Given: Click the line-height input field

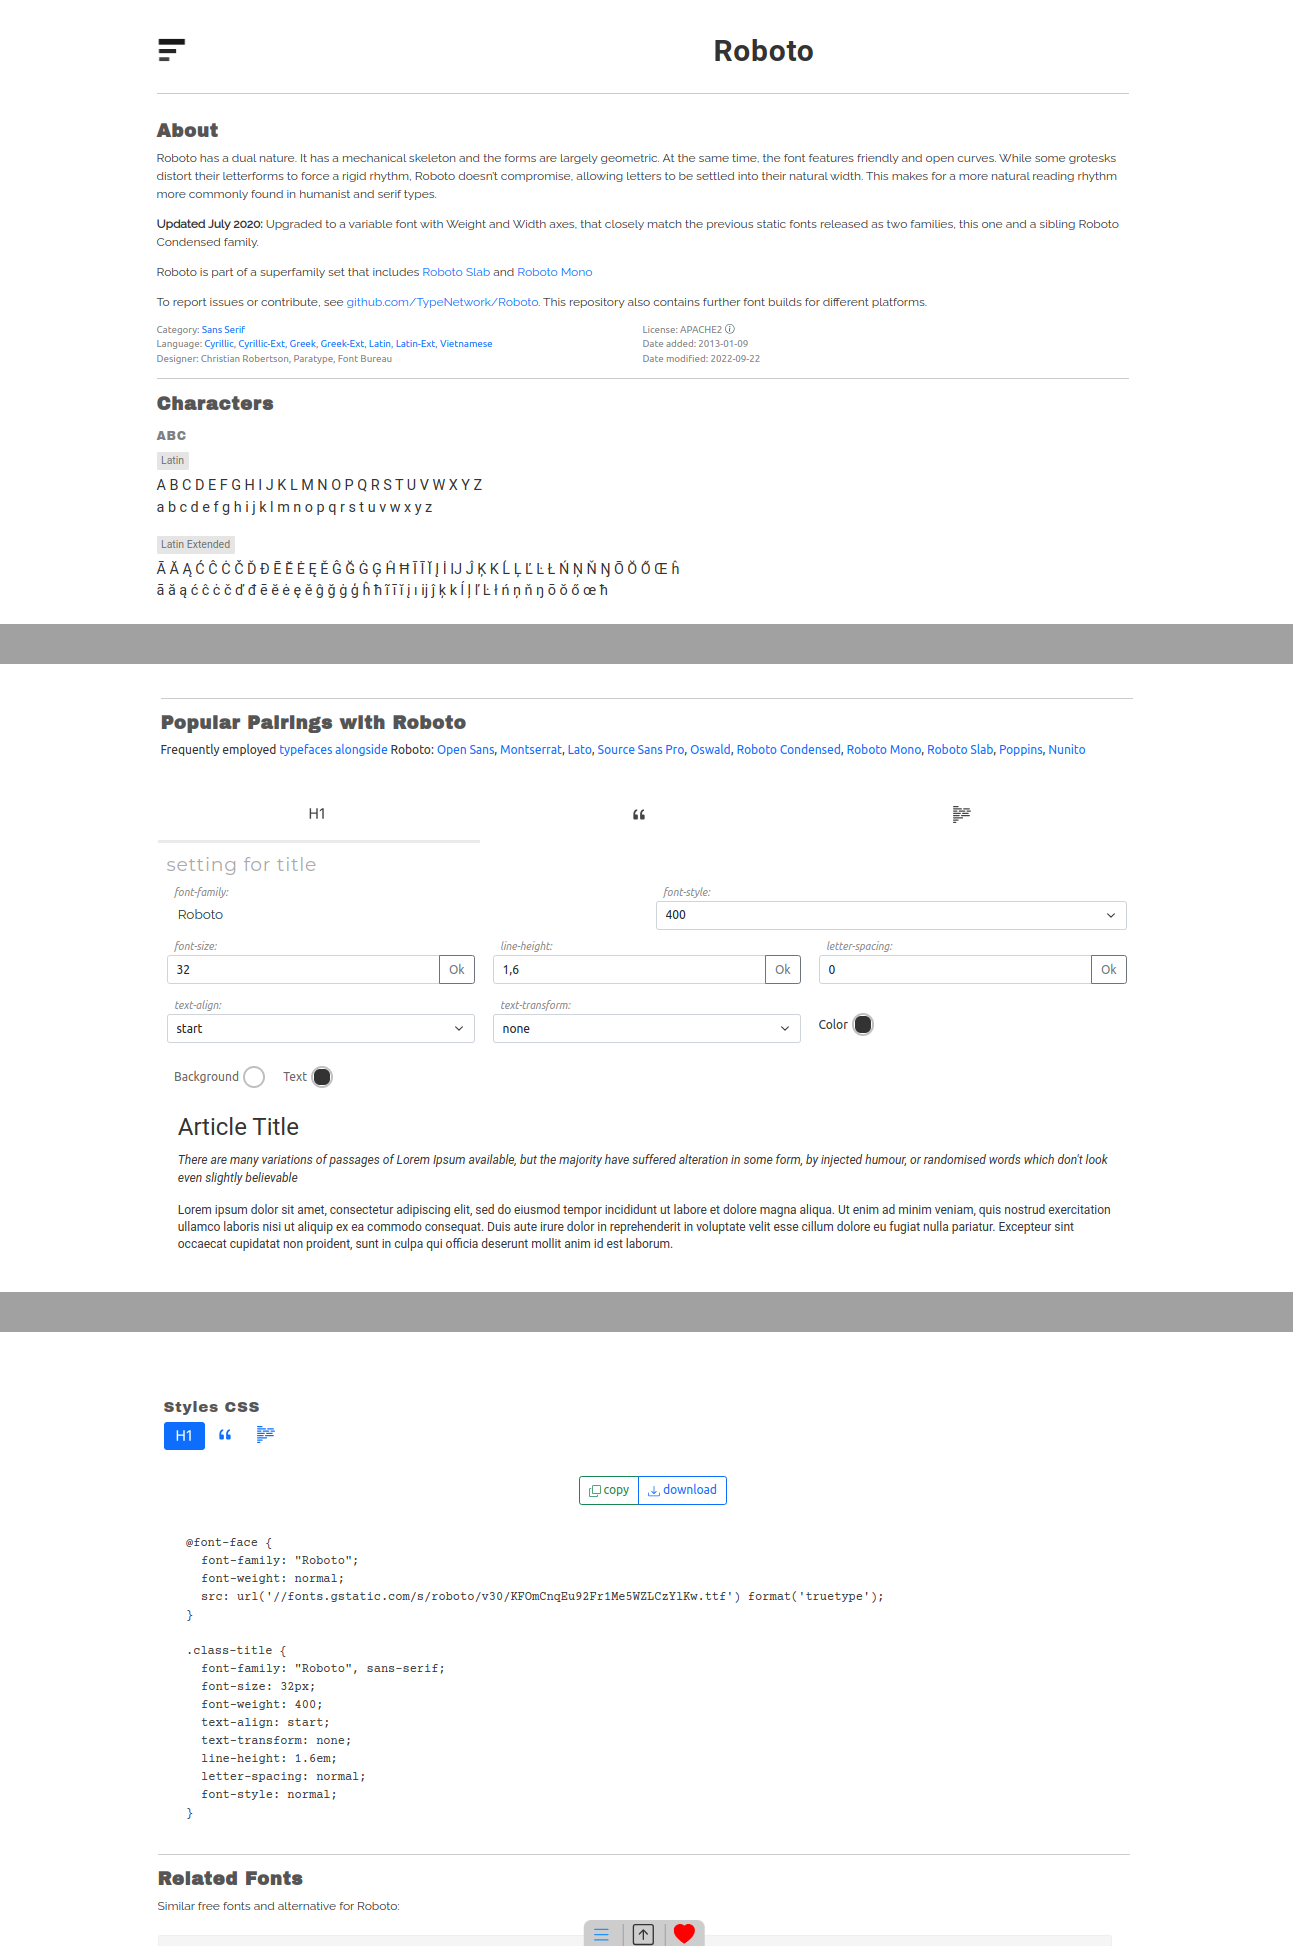Looking at the screenshot, I should pos(629,969).
